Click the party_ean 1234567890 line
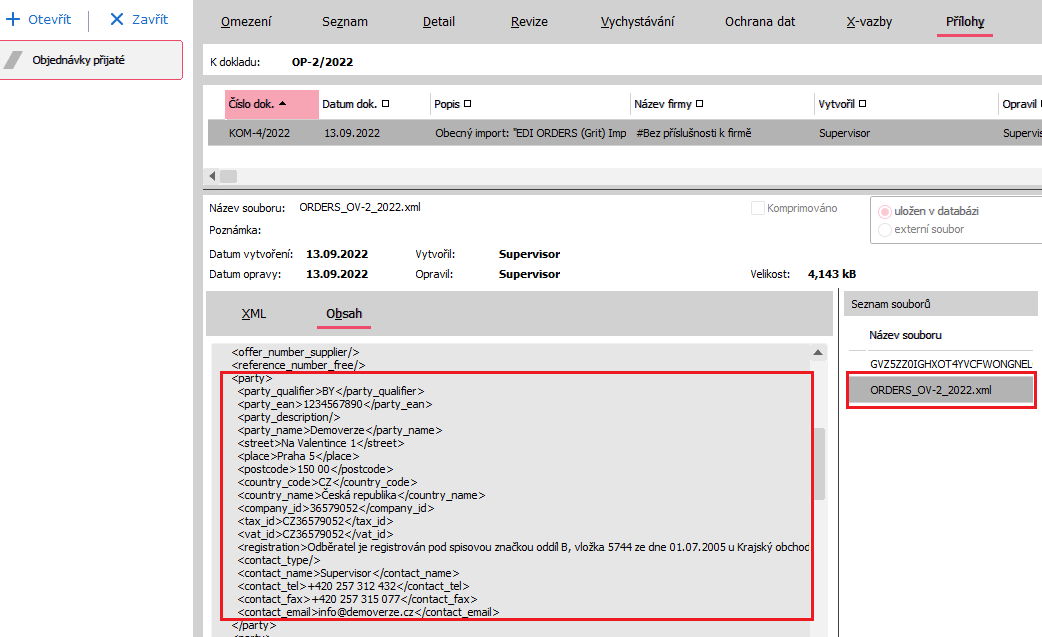1042x637 pixels. 334,404
